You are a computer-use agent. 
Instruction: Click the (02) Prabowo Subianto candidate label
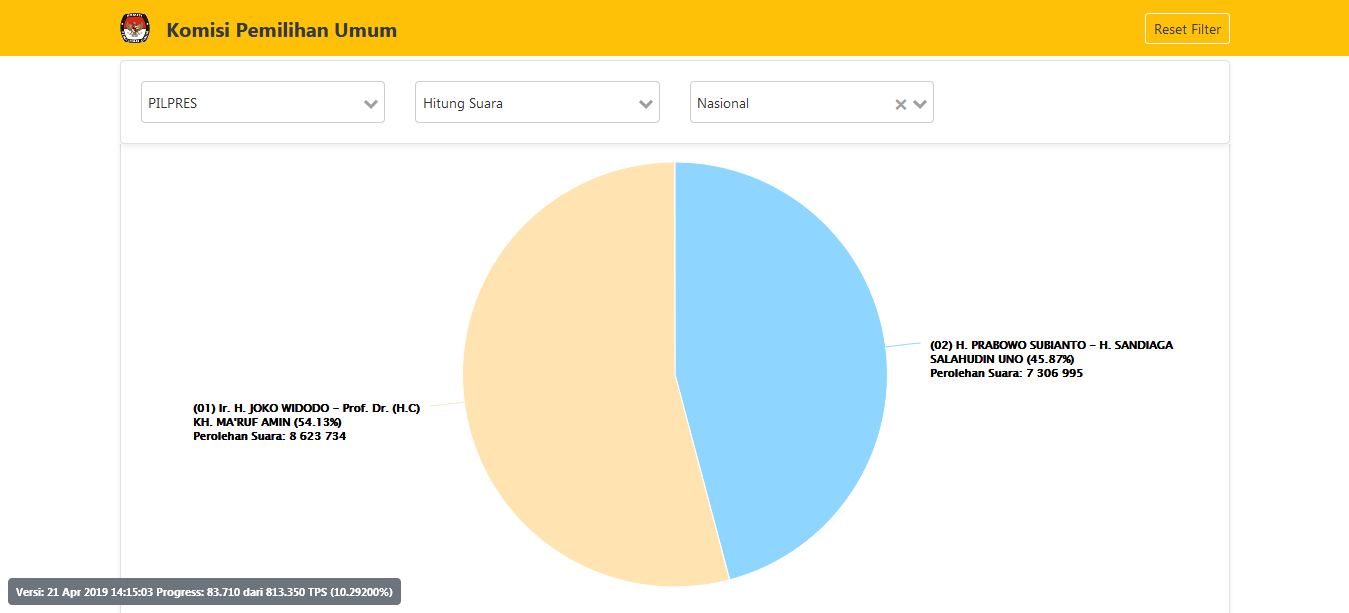tap(1051, 345)
